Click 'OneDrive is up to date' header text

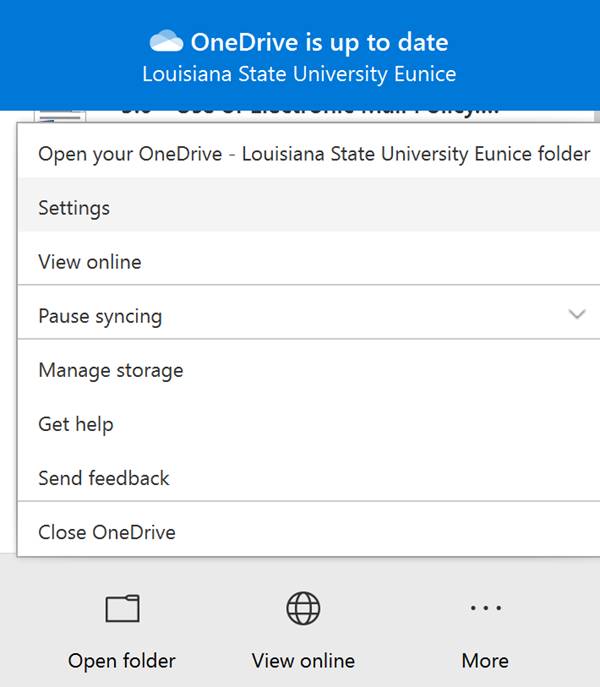point(320,43)
